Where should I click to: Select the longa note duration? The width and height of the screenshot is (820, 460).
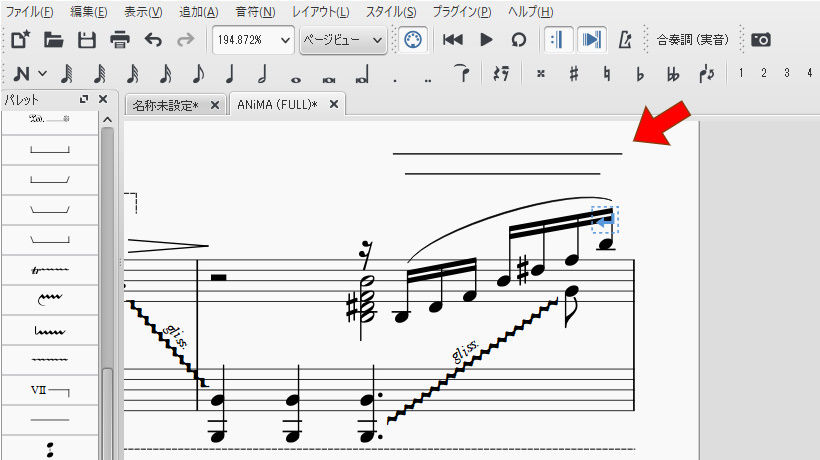[362, 74]
